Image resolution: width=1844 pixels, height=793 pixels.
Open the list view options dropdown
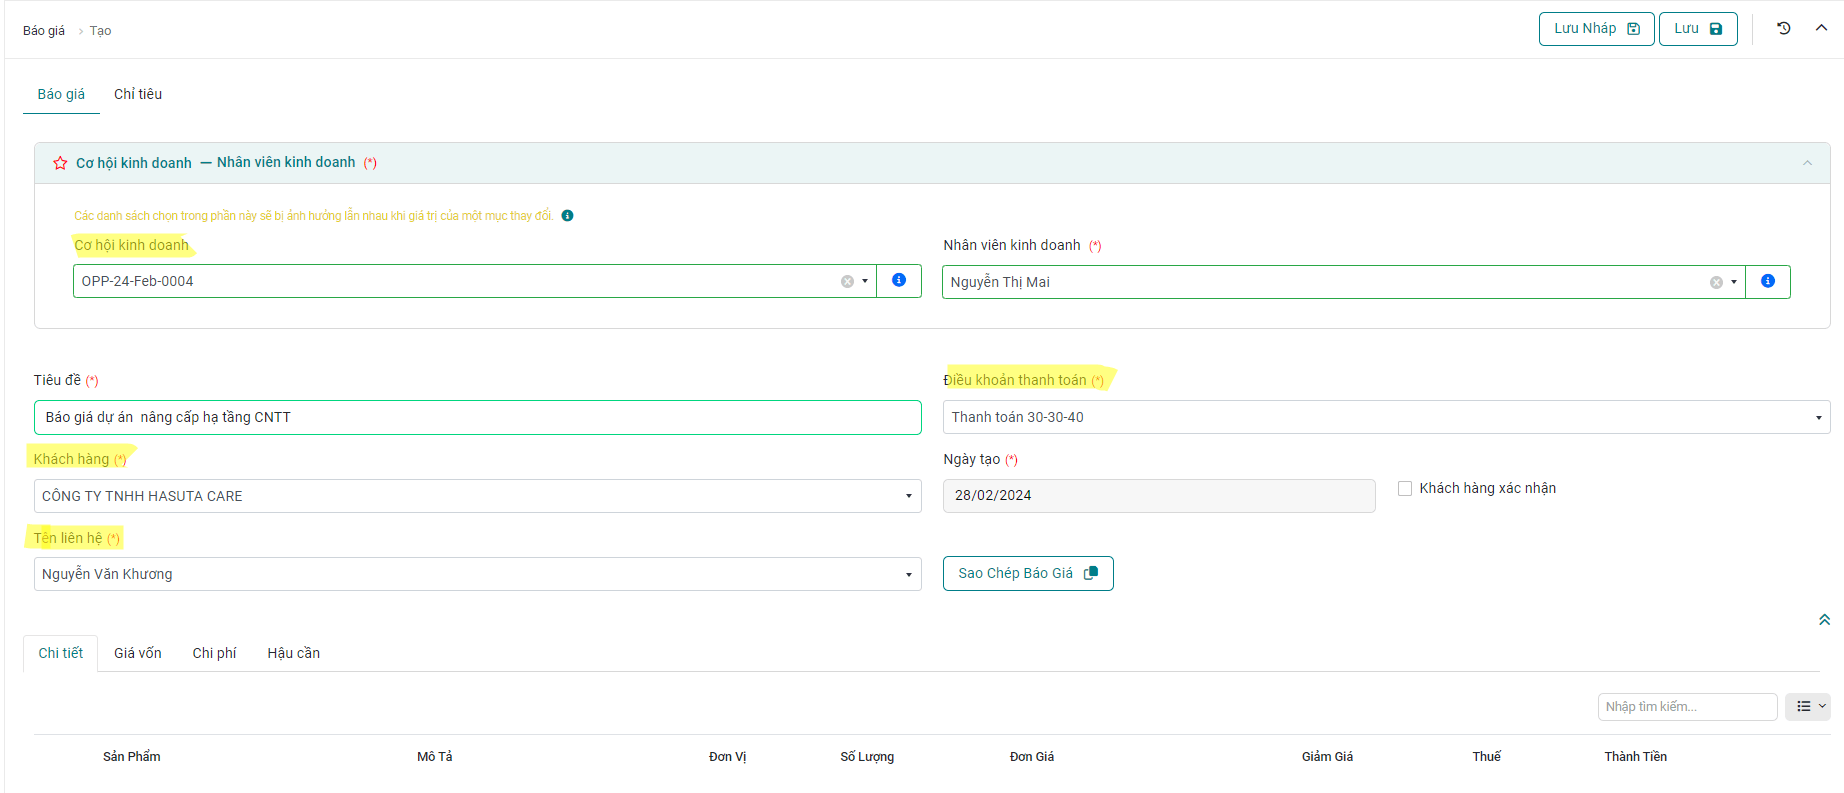1810,707
